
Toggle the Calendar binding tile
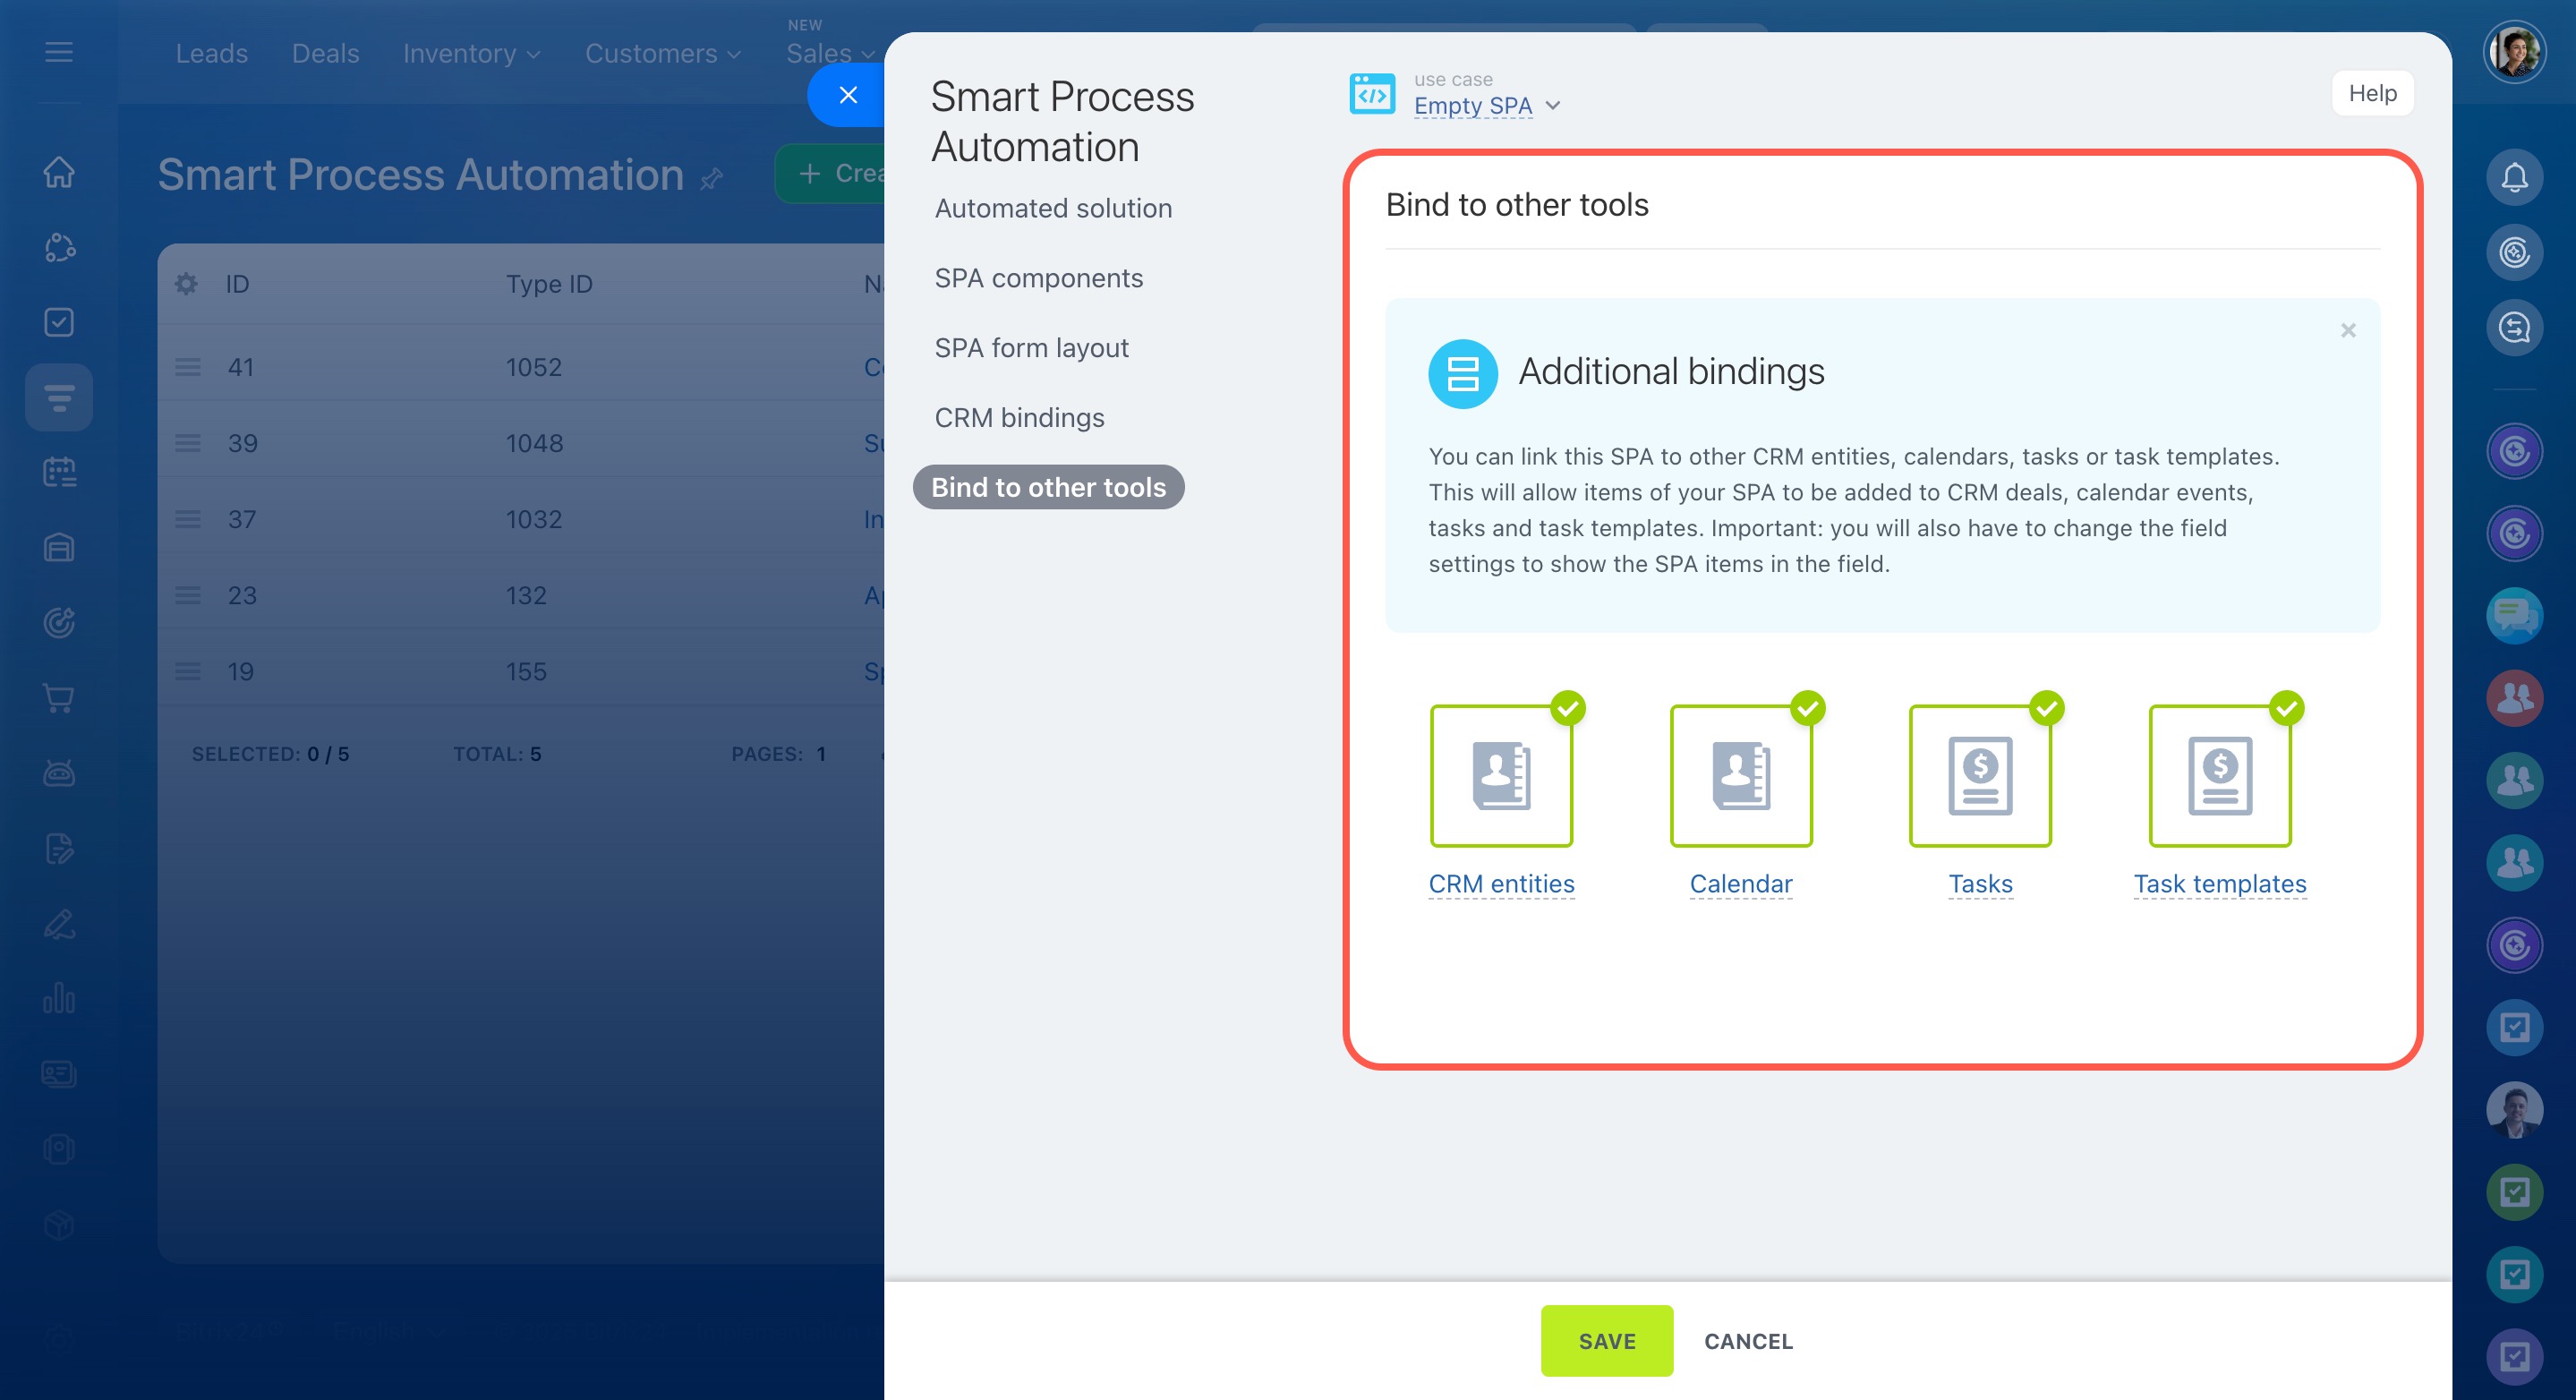point(1740,776)
